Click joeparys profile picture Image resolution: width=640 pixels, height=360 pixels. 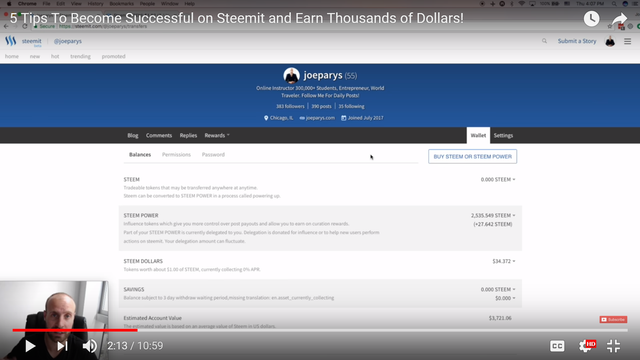tap(291, 76)
